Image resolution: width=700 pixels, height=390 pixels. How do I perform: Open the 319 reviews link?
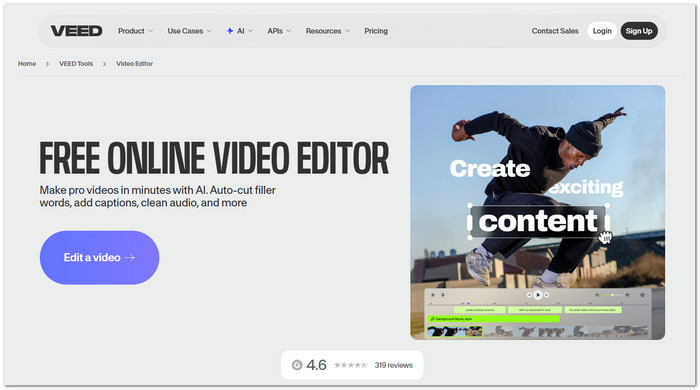(393, 365)
